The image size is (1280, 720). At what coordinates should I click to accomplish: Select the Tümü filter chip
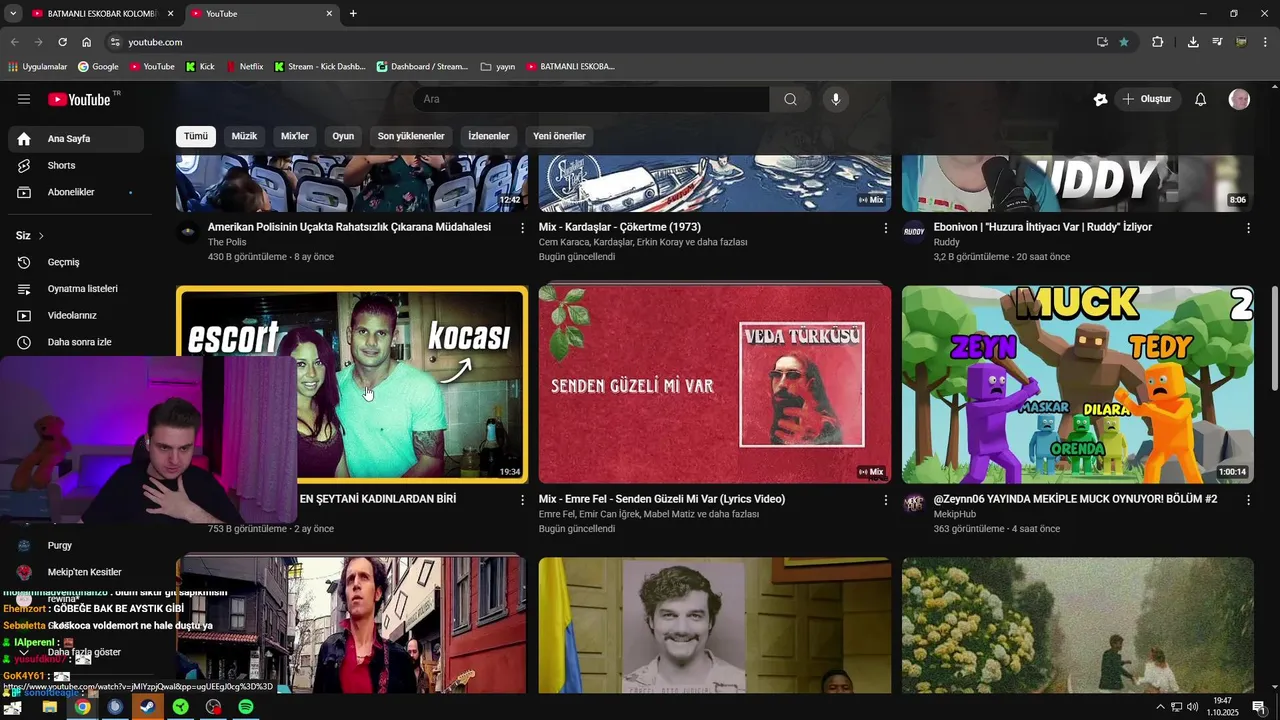click(196, 136)
